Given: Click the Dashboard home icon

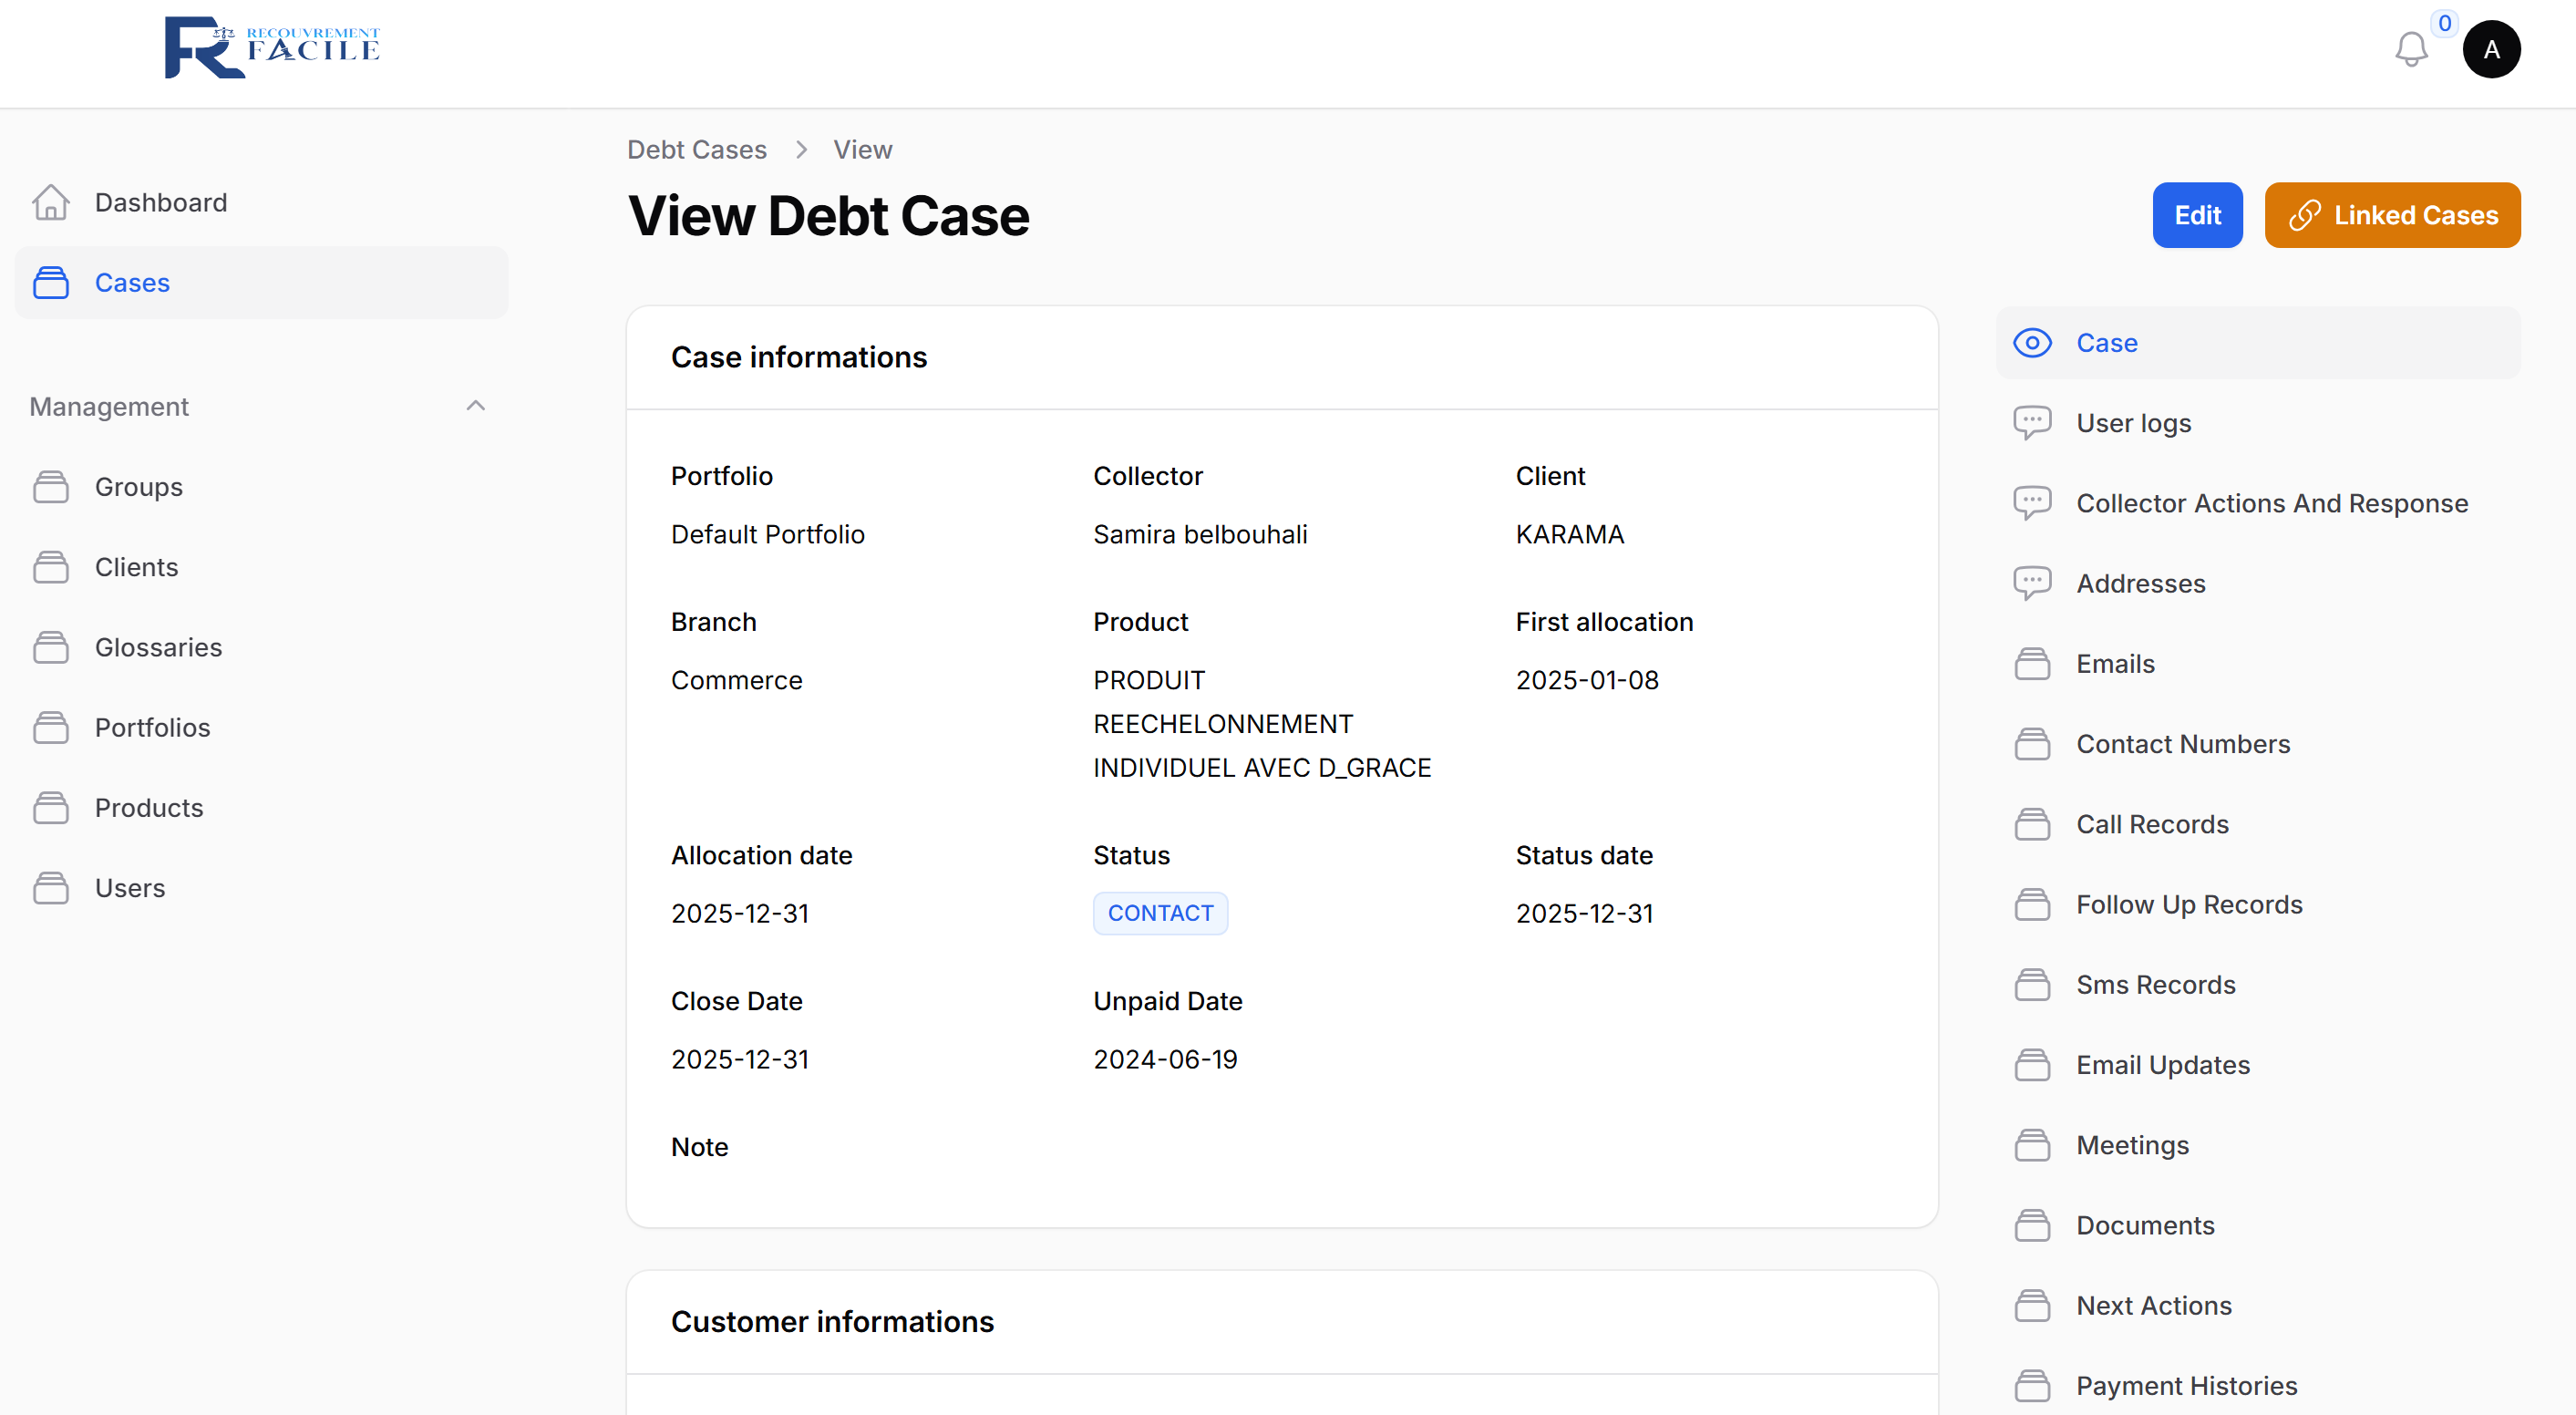Looking at the screenshot, I should point(50,202).
